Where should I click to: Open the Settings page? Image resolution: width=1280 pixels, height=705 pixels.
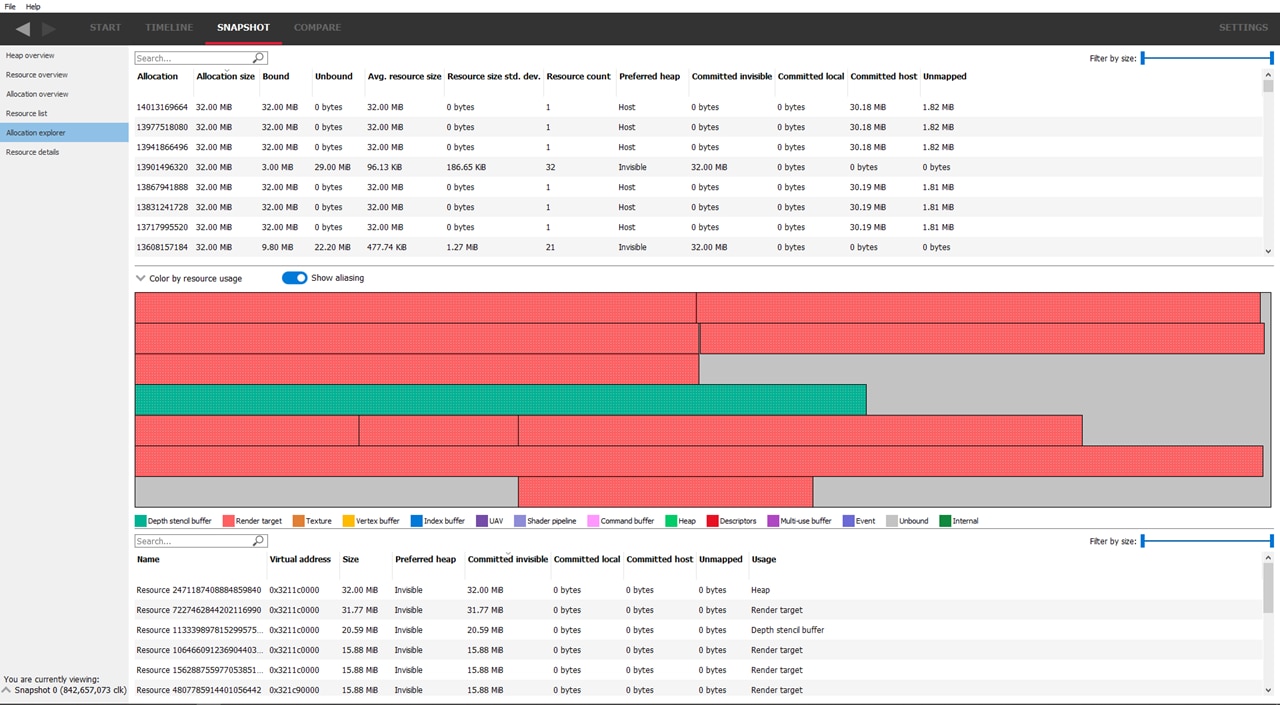(x=1243, y=28)
